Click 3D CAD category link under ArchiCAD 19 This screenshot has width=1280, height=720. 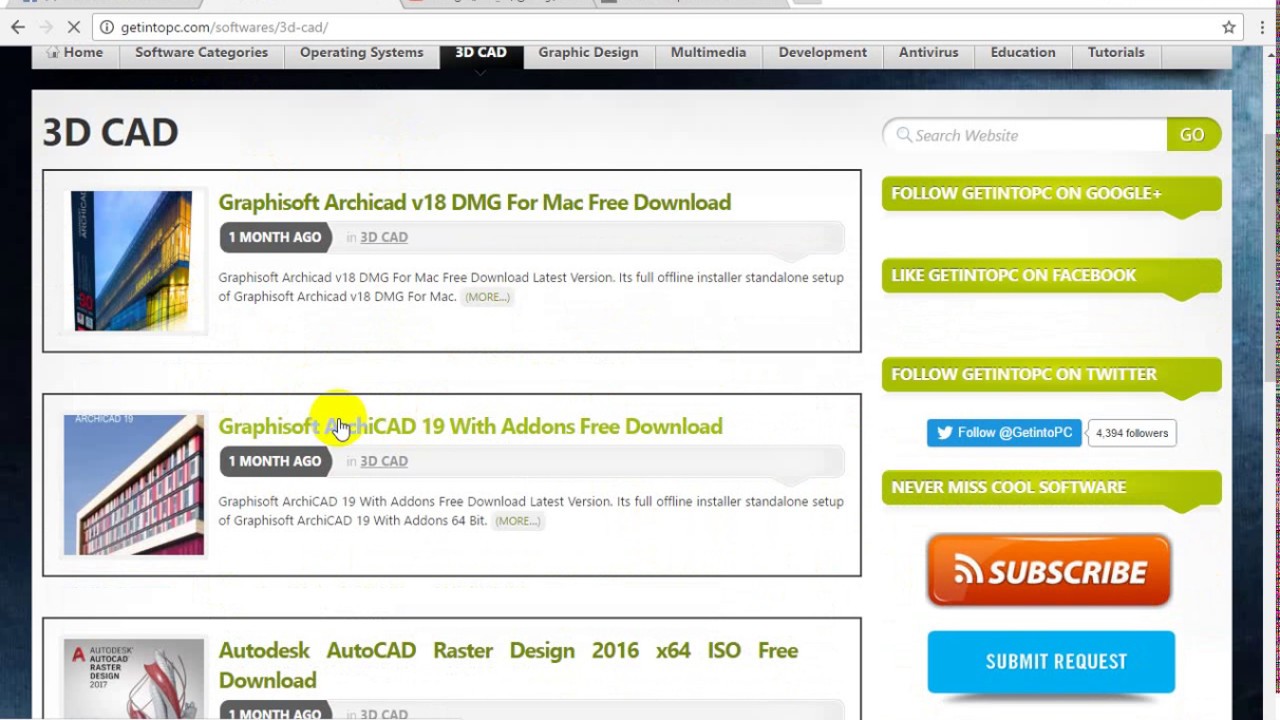click(384, 461)
